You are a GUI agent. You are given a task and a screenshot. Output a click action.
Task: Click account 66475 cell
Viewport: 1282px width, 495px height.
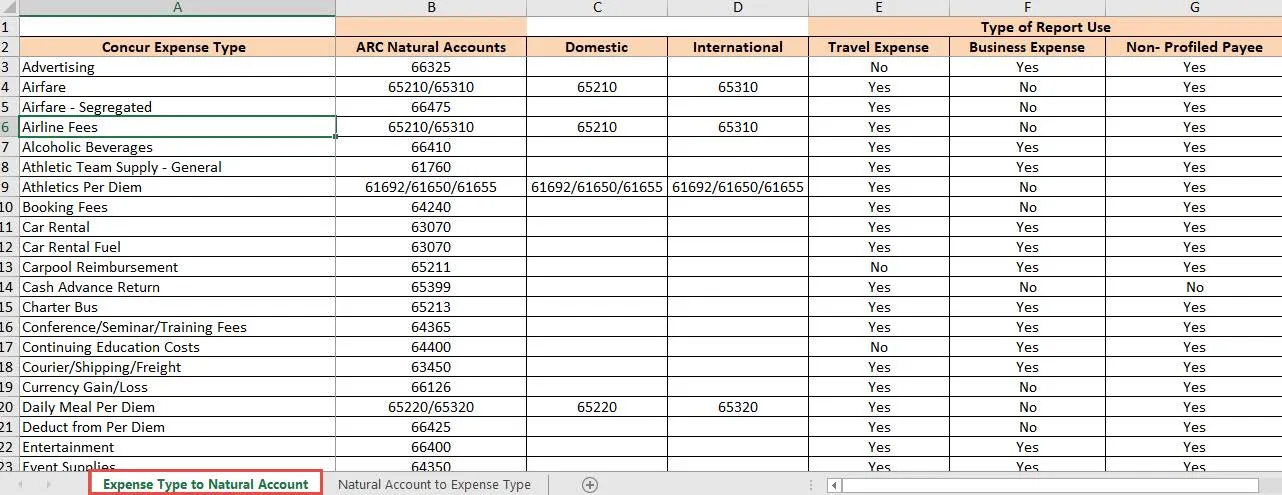[x=431, y=107]
